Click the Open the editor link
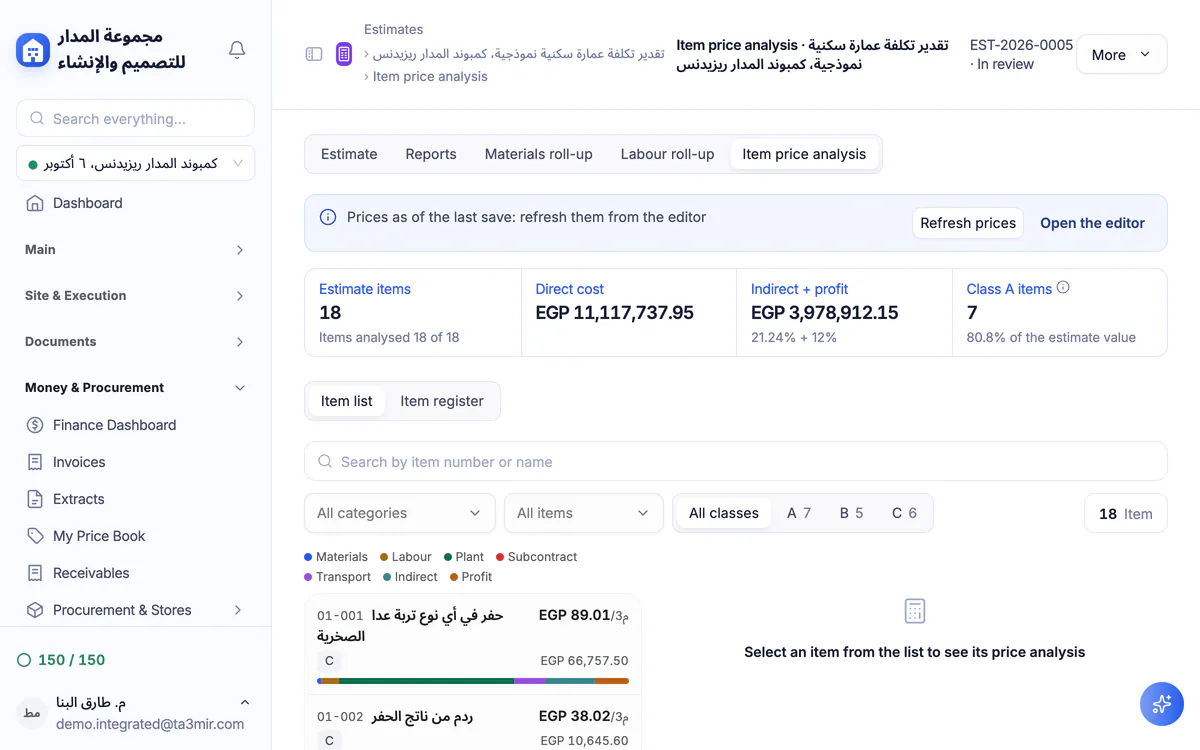Viewport: 1200px width, 750px height. (x=1092, y=223)
